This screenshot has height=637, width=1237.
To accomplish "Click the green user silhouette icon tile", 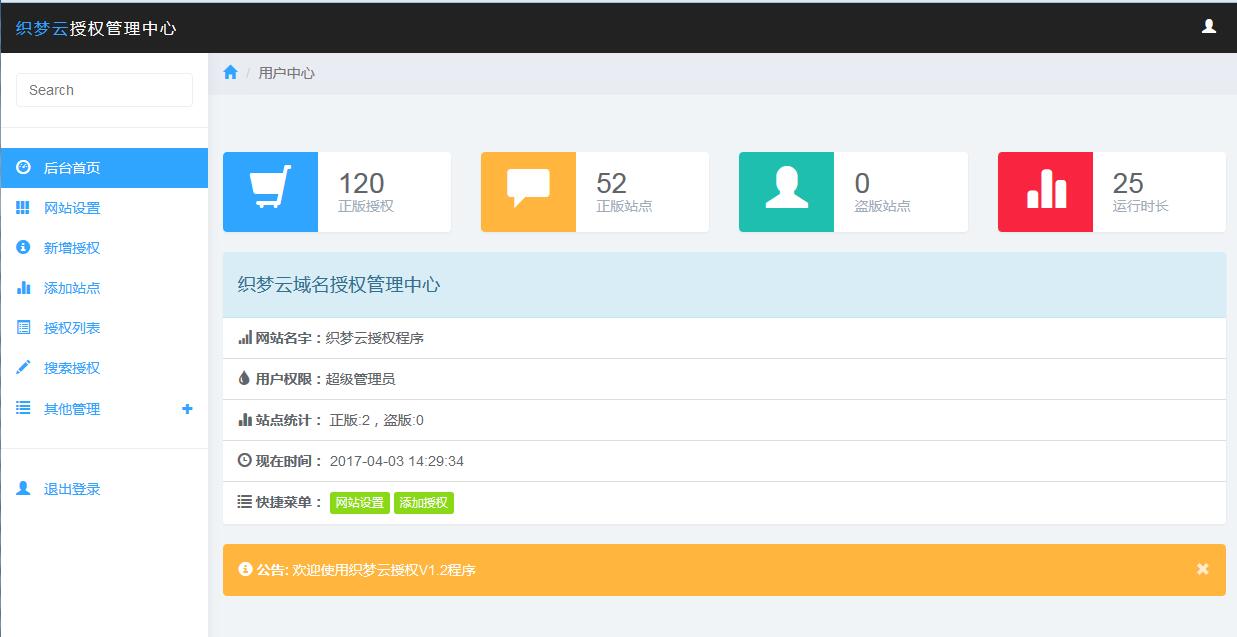I will 786,192.
